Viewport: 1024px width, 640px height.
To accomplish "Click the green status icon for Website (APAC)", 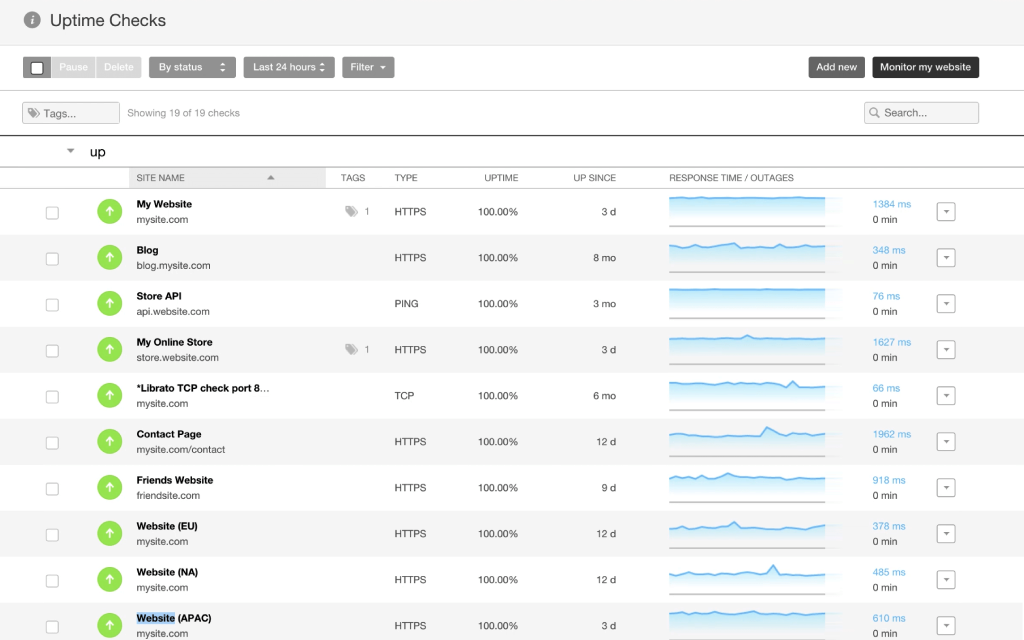I will (109, 625).
